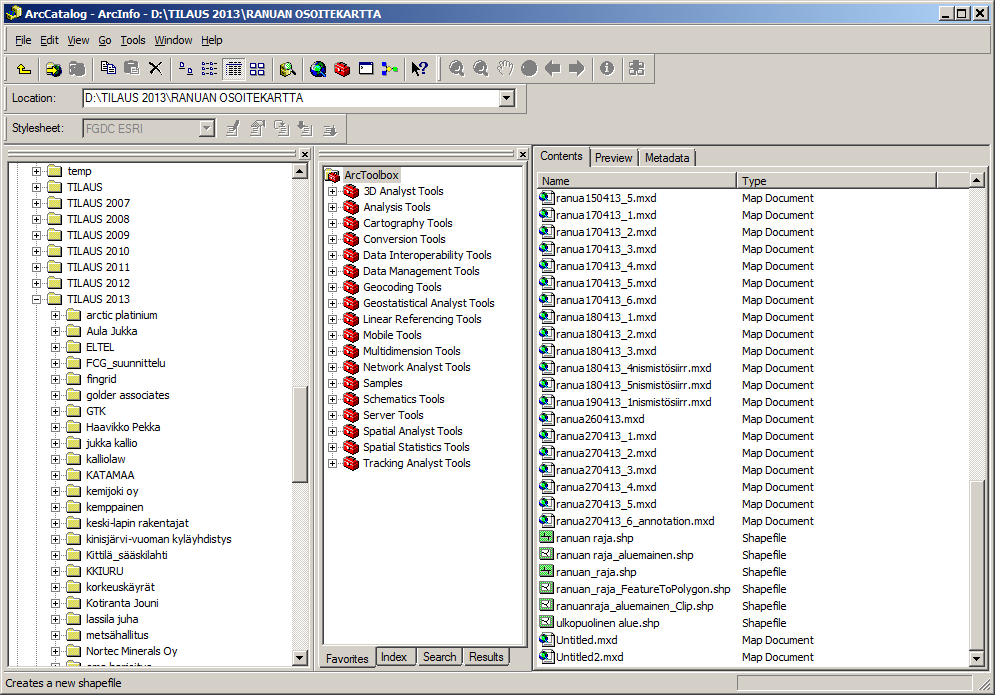Open the Tools menu
This screenshot has width=995, height=695.
(x=133, y=40)
